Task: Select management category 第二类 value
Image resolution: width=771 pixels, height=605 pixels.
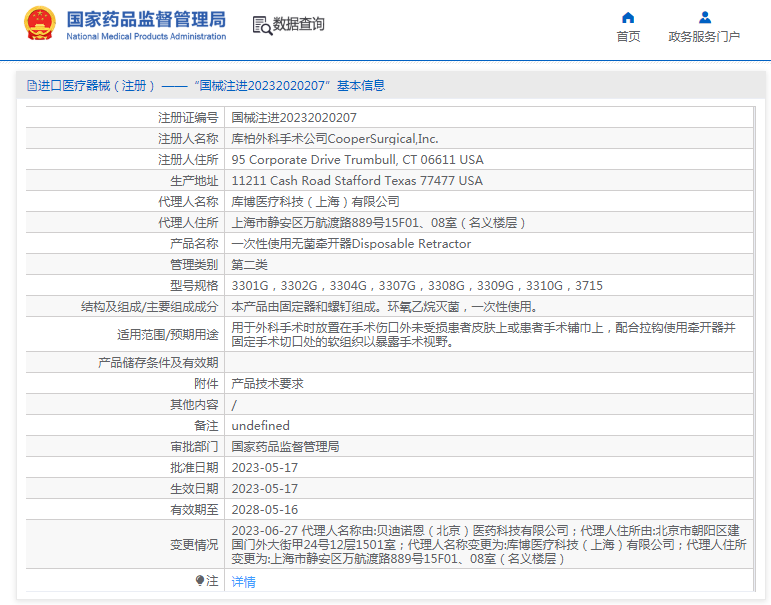Action: [x=249, y=265]
